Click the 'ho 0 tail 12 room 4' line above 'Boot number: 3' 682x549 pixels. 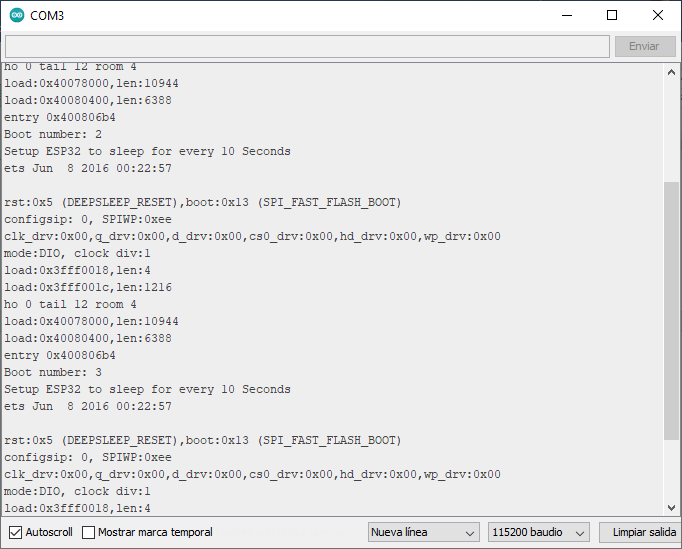[70, 304]
